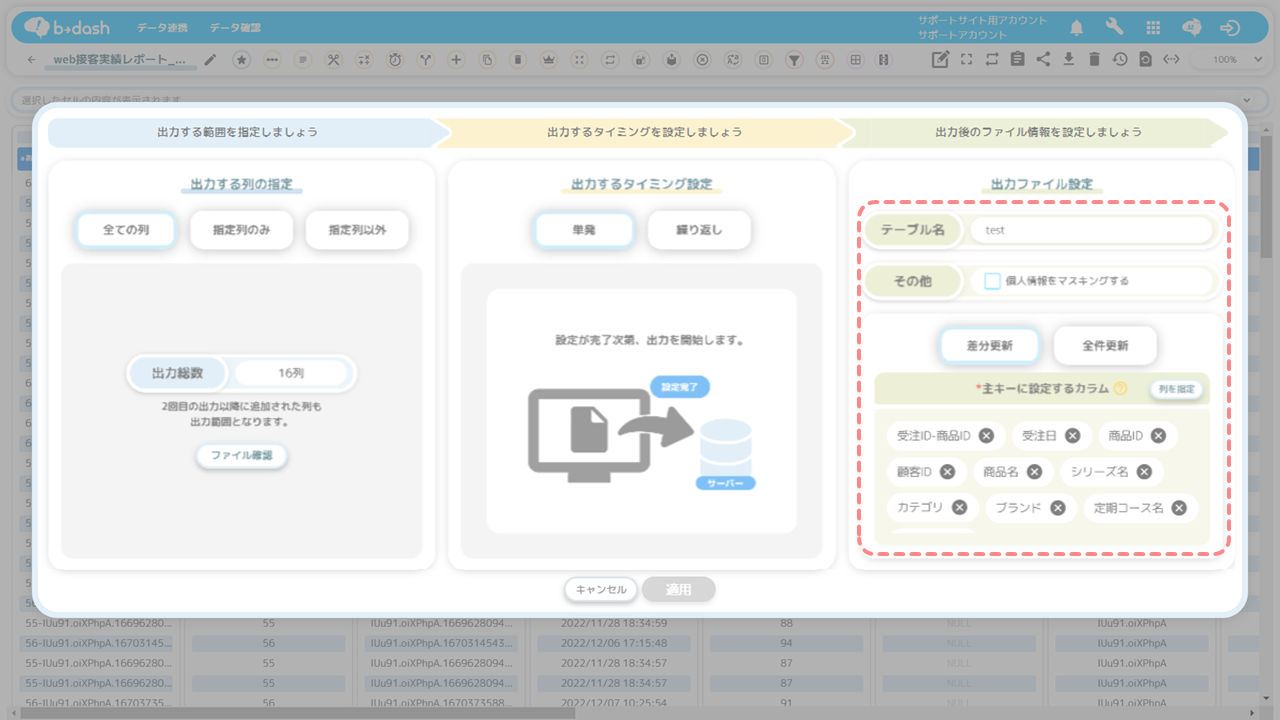Click the stopwatch toolbar icon
The height and width of the screenshot is (720, 1280).
coord(395,60)
